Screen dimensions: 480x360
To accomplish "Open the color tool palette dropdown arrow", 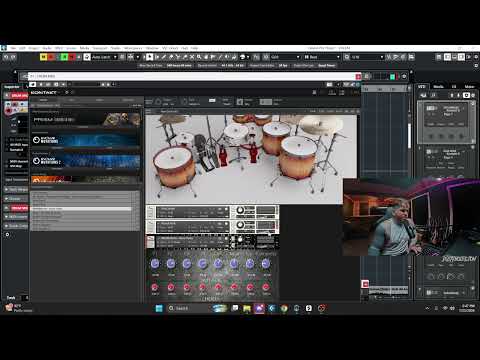I will pos(248,57).
